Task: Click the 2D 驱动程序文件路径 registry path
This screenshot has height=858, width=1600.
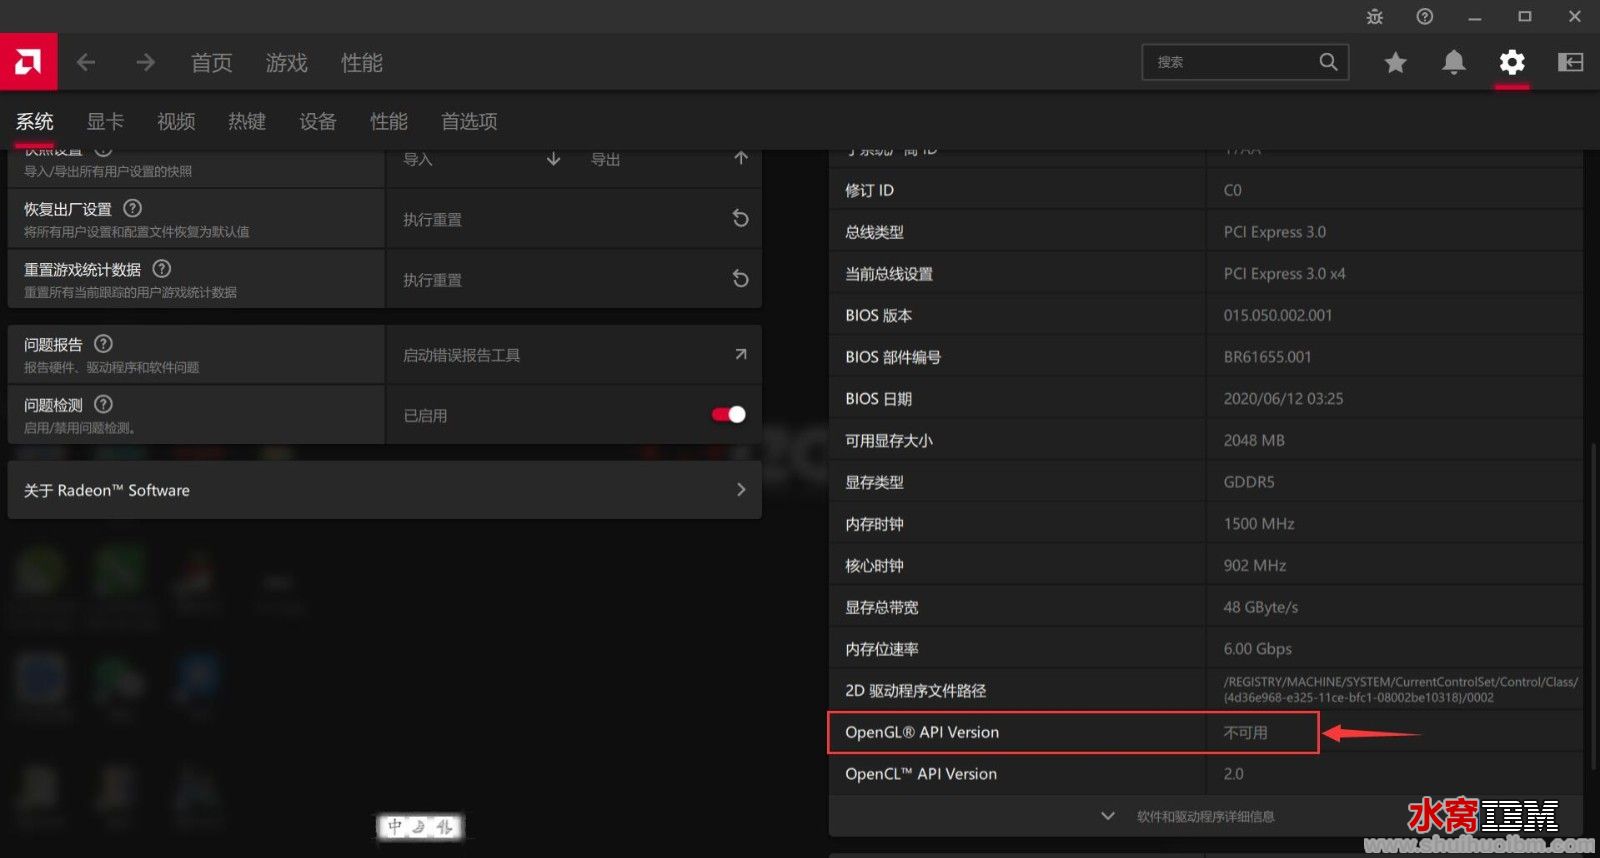Action: tap(1400, 690)
